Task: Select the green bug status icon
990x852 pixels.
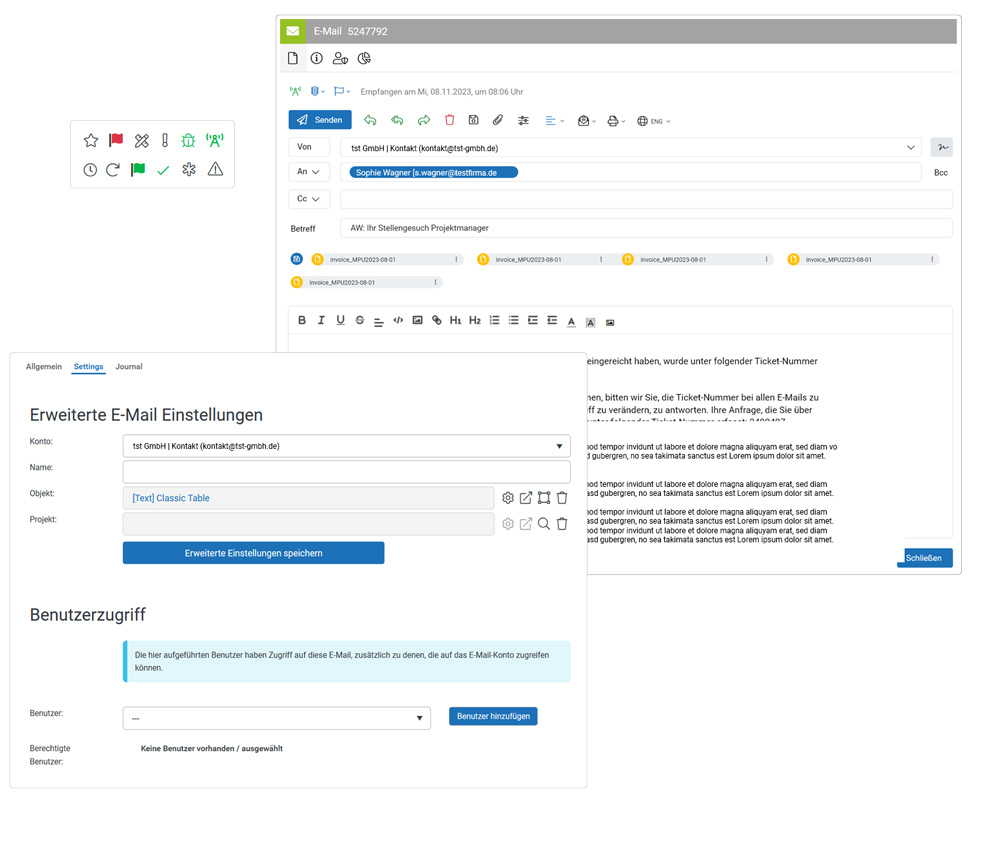Action: coord(188,141)
